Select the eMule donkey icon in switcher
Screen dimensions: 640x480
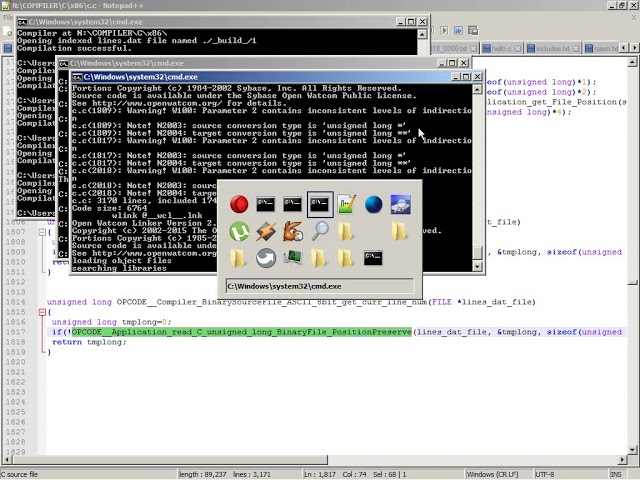(x=293, y=231)
